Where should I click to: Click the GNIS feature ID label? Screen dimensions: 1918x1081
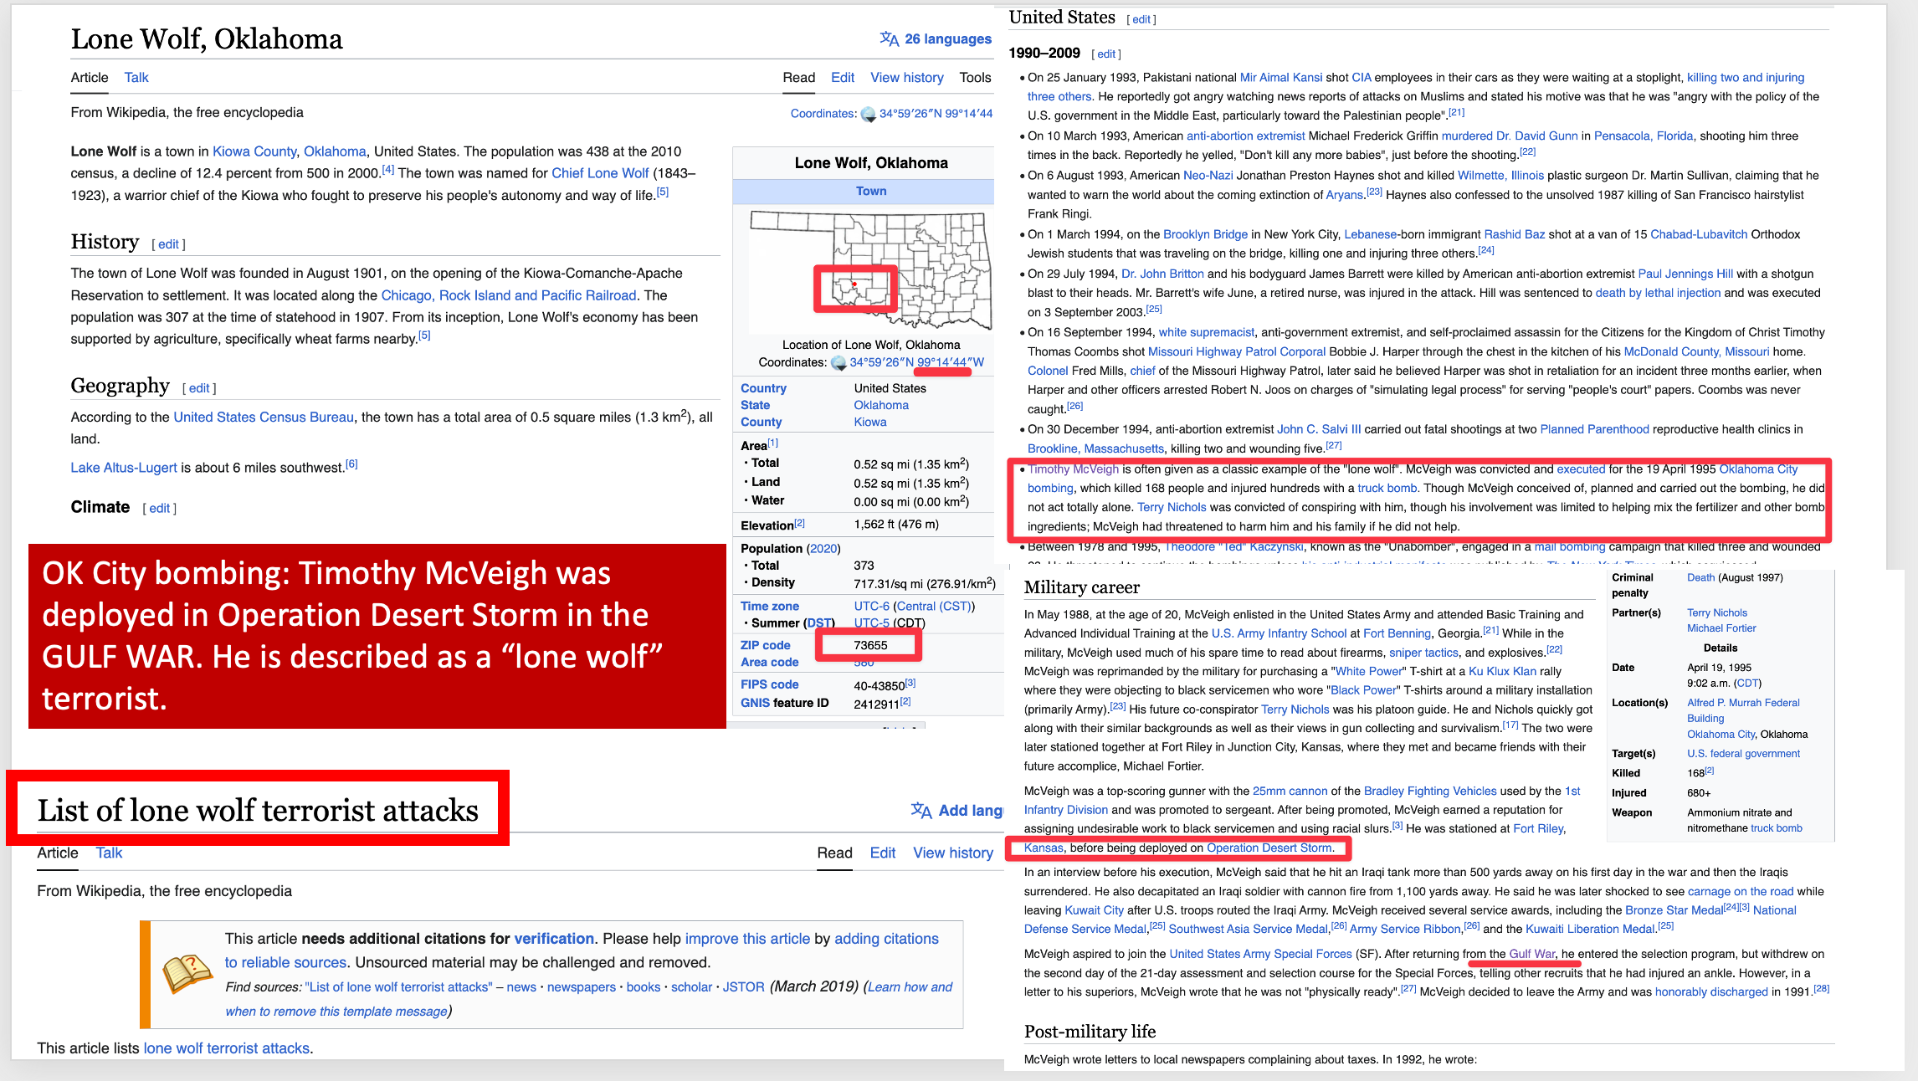coord(784,704)
